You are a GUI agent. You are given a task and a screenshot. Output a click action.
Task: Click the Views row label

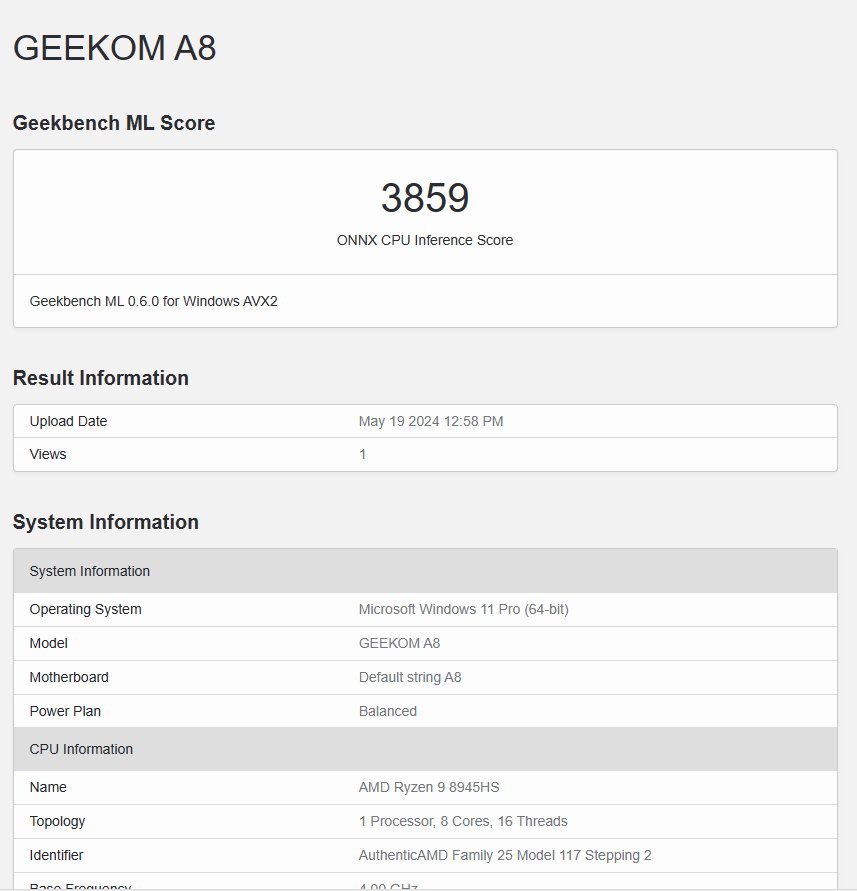tap(48, 454)
